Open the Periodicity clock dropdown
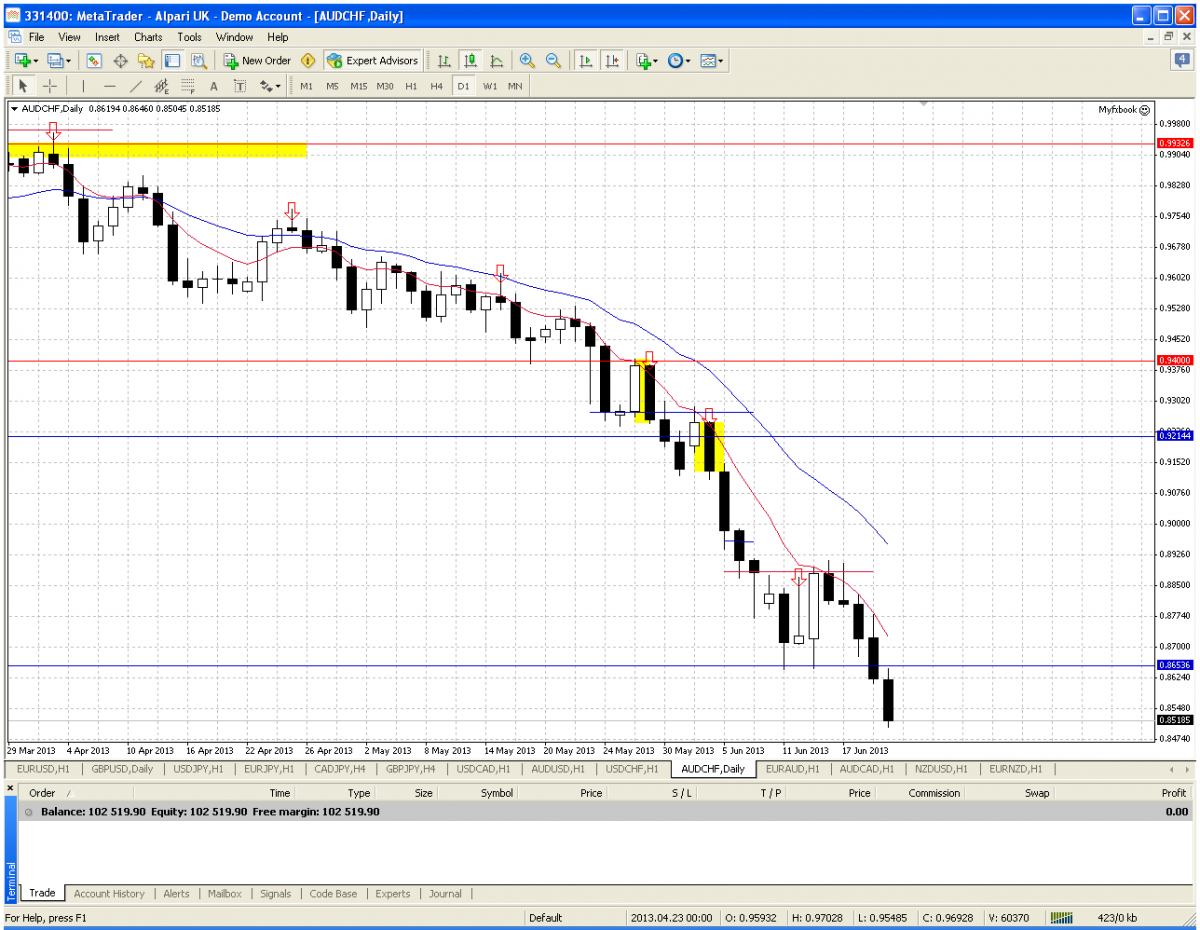Viewport: 1200px width, 930px height. point(679,61)
